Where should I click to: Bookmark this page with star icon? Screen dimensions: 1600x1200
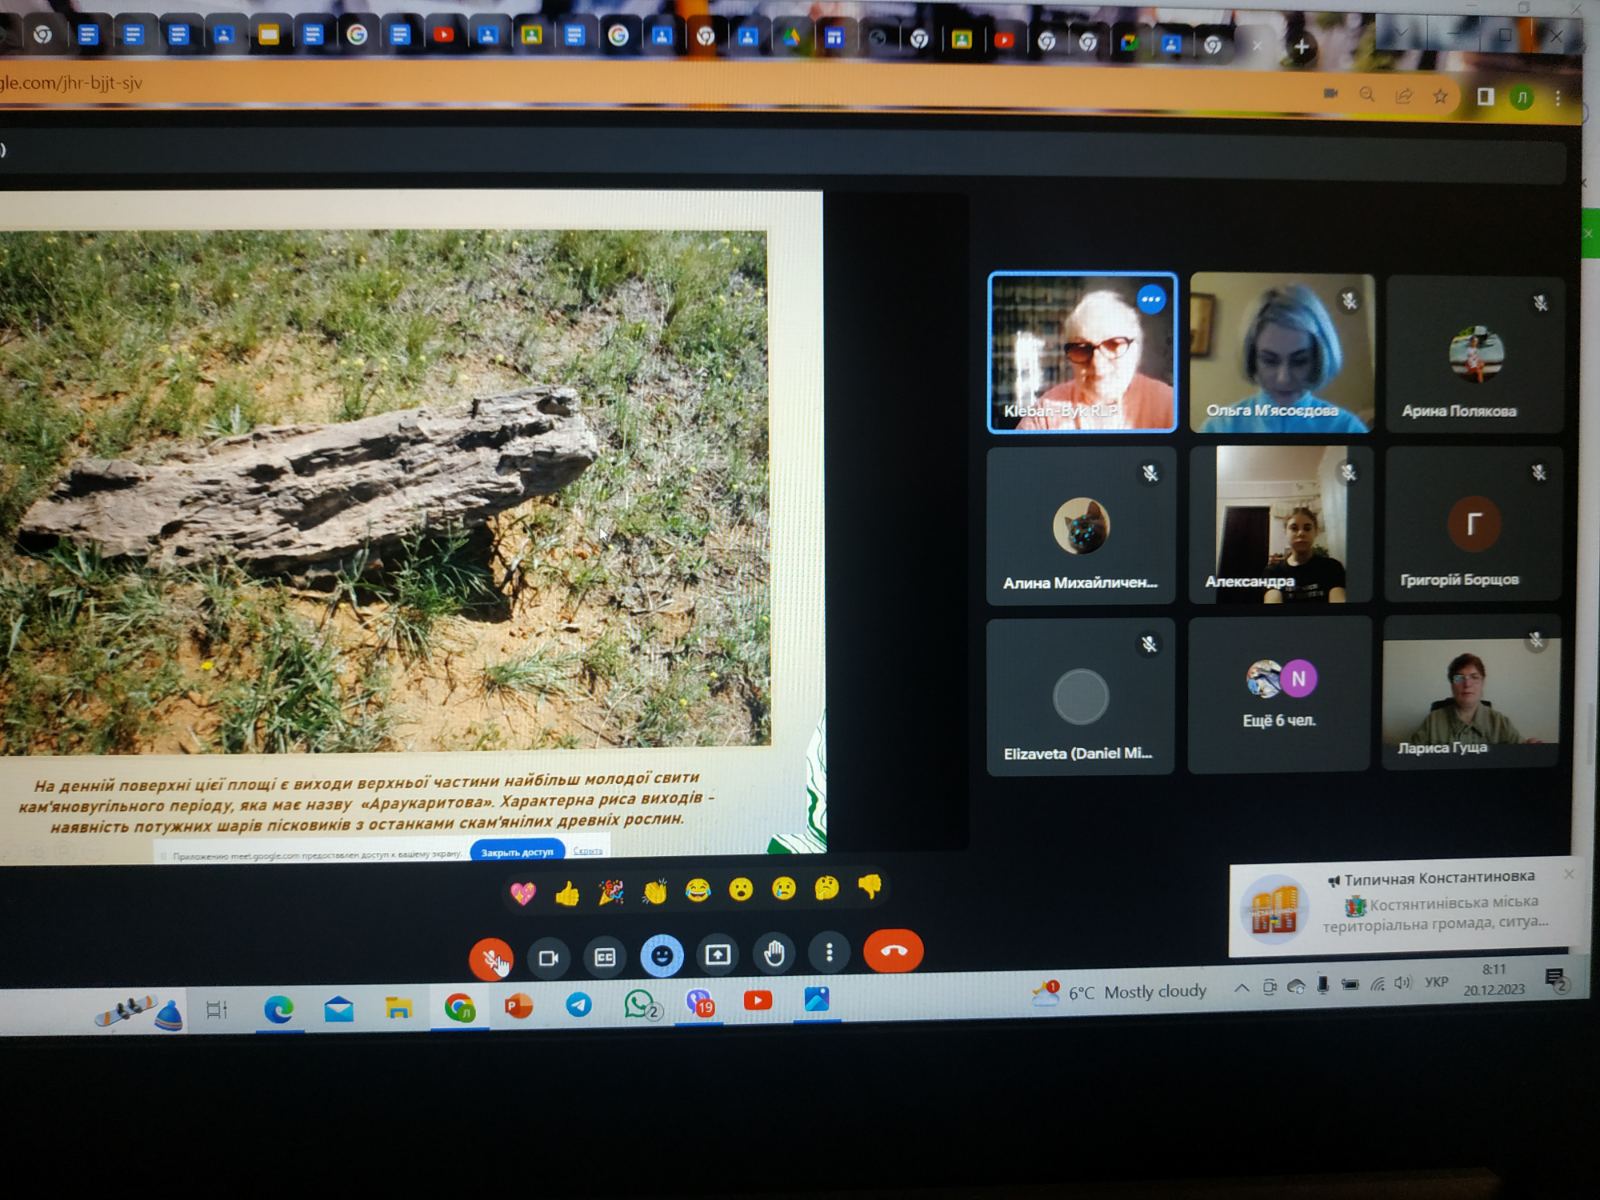(1440, 96)
